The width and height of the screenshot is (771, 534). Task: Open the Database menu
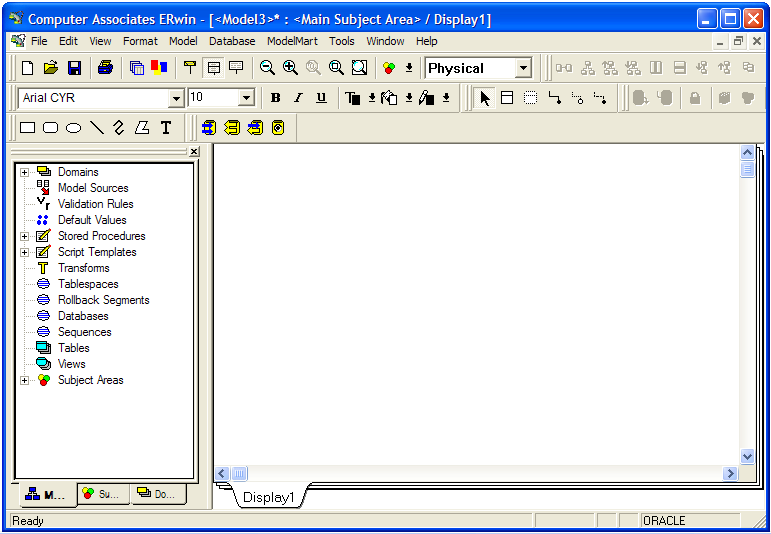(232, 41)
